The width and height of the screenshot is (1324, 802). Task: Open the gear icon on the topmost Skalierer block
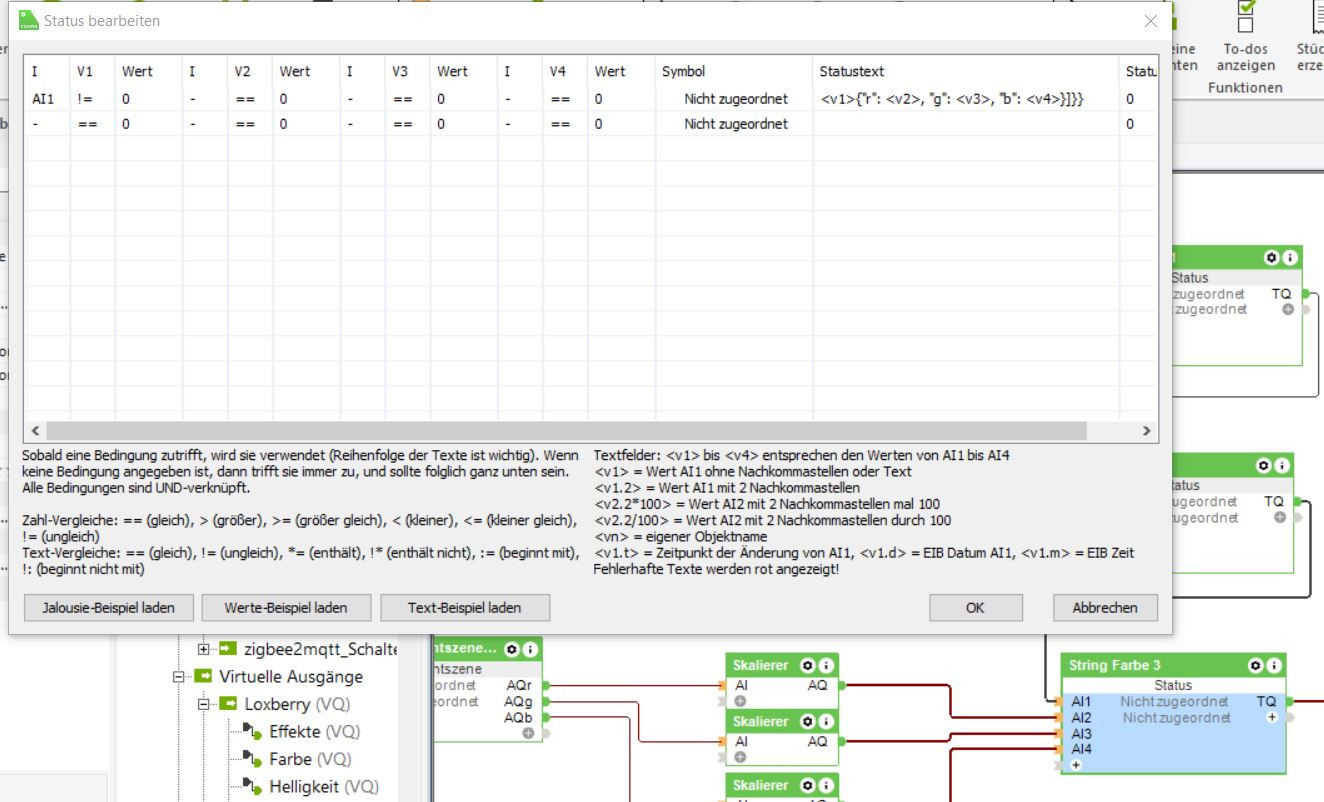pos(806,665)
